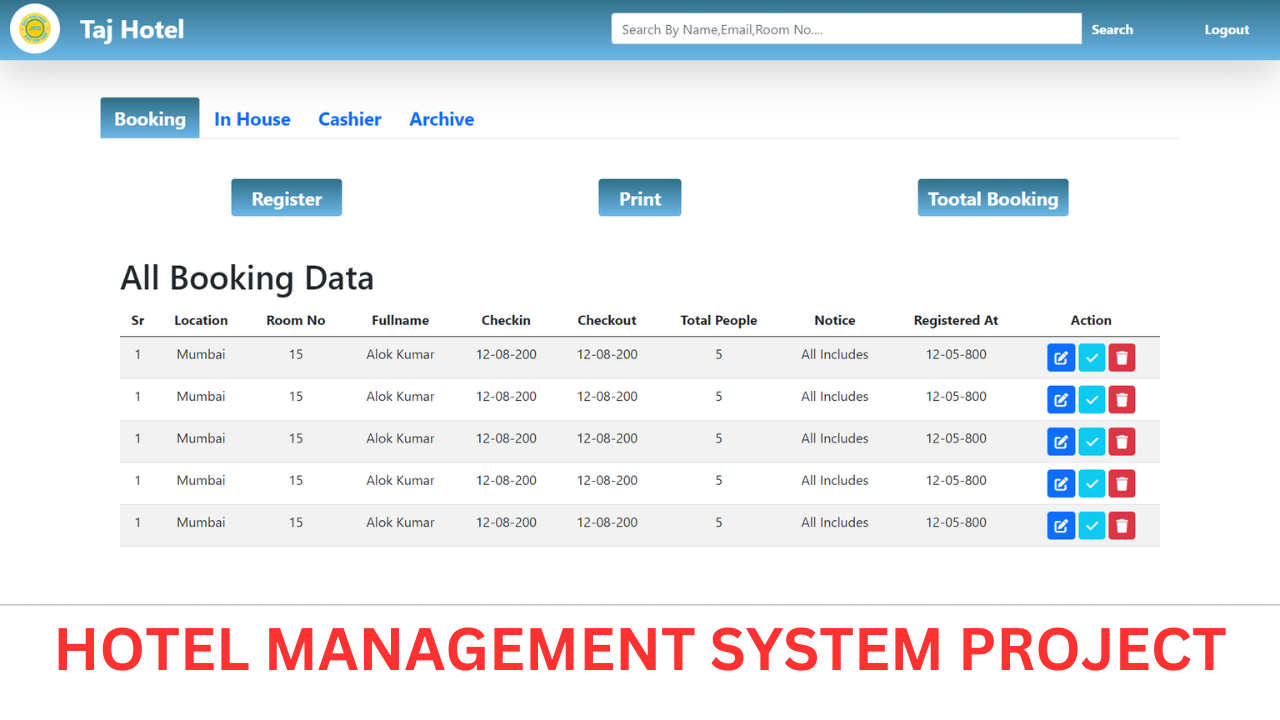Delete the third booking row
1280x720 pixels.
(x=1122, y=442)
